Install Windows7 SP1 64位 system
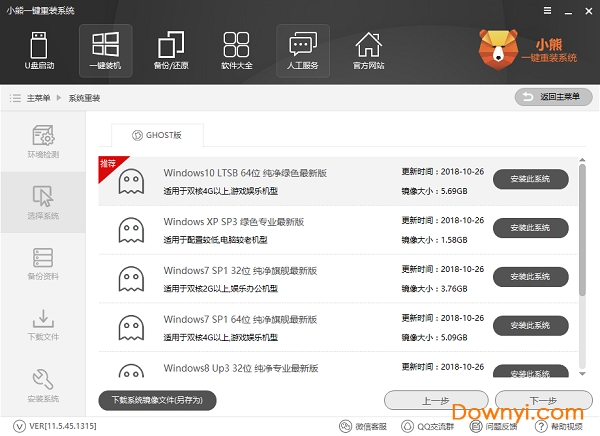This screenshot has height=436, width=600. pos(530,325)
